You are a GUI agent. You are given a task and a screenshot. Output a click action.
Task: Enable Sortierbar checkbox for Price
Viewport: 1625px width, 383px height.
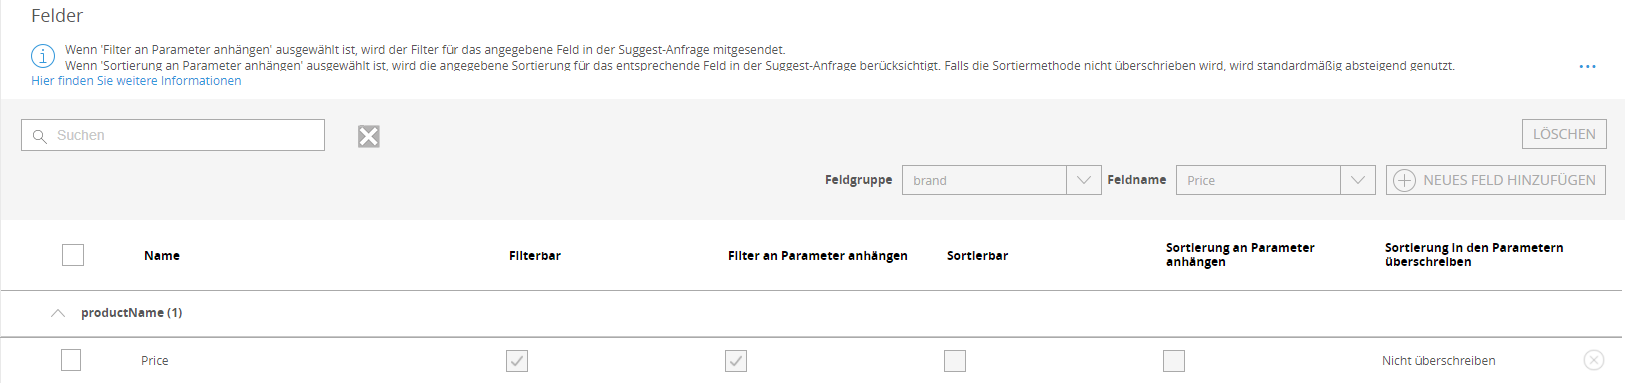955,361
